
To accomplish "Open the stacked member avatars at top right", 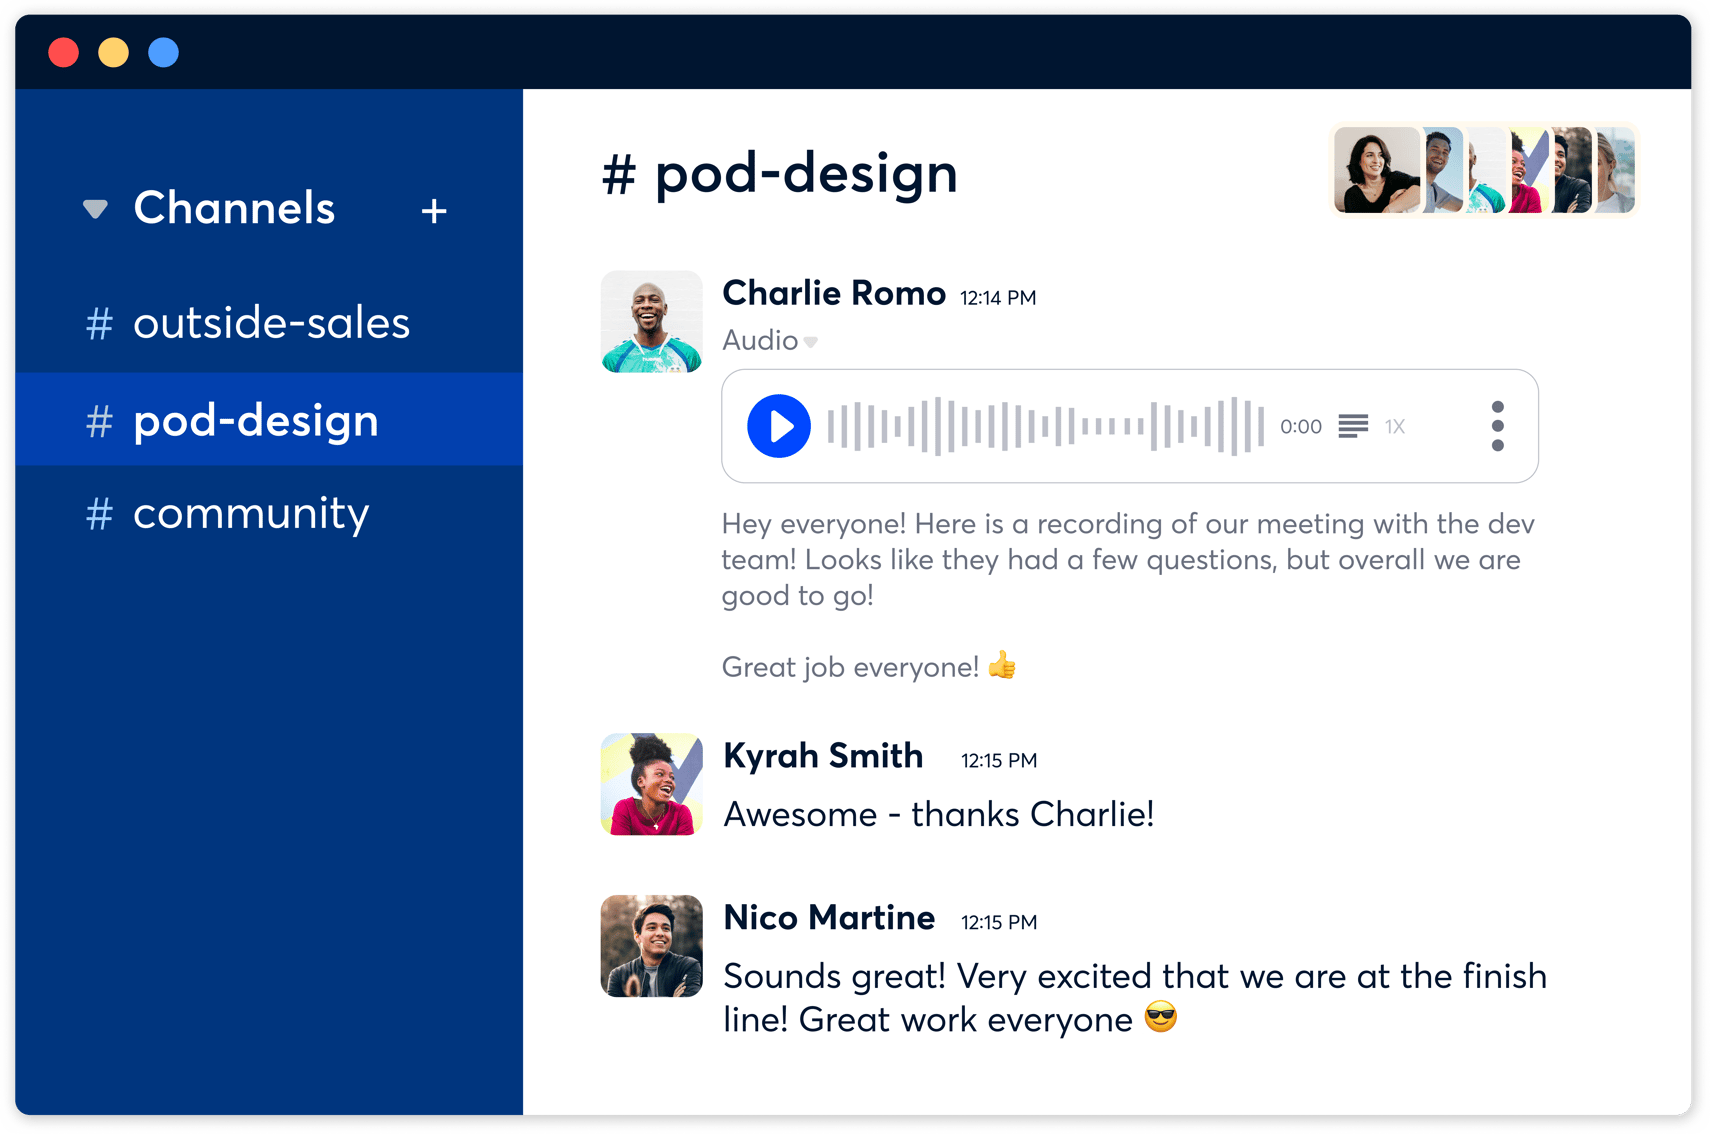I will pos(1483,169).
